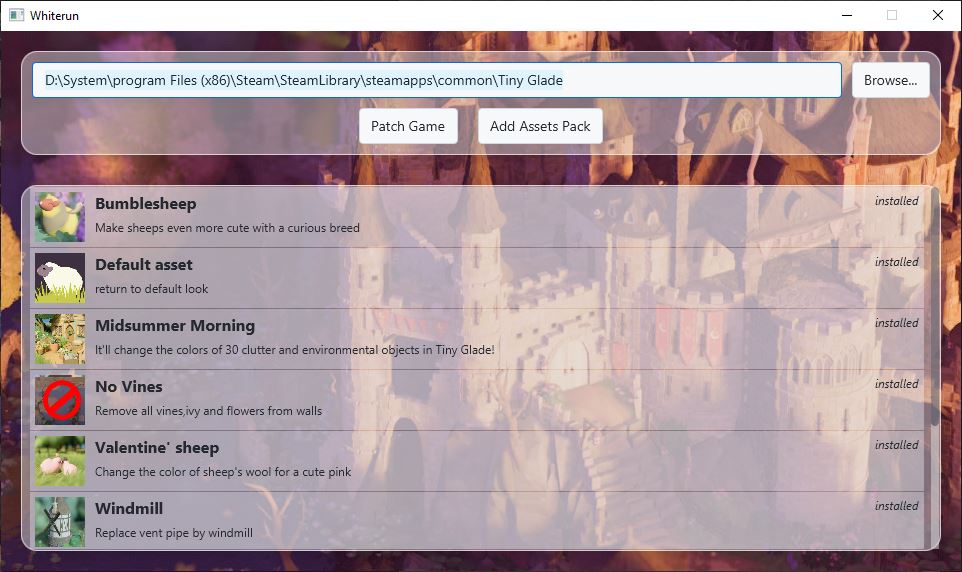Click the Windmill mod thumbnail
Screen dimensions: 962x572
60,522
